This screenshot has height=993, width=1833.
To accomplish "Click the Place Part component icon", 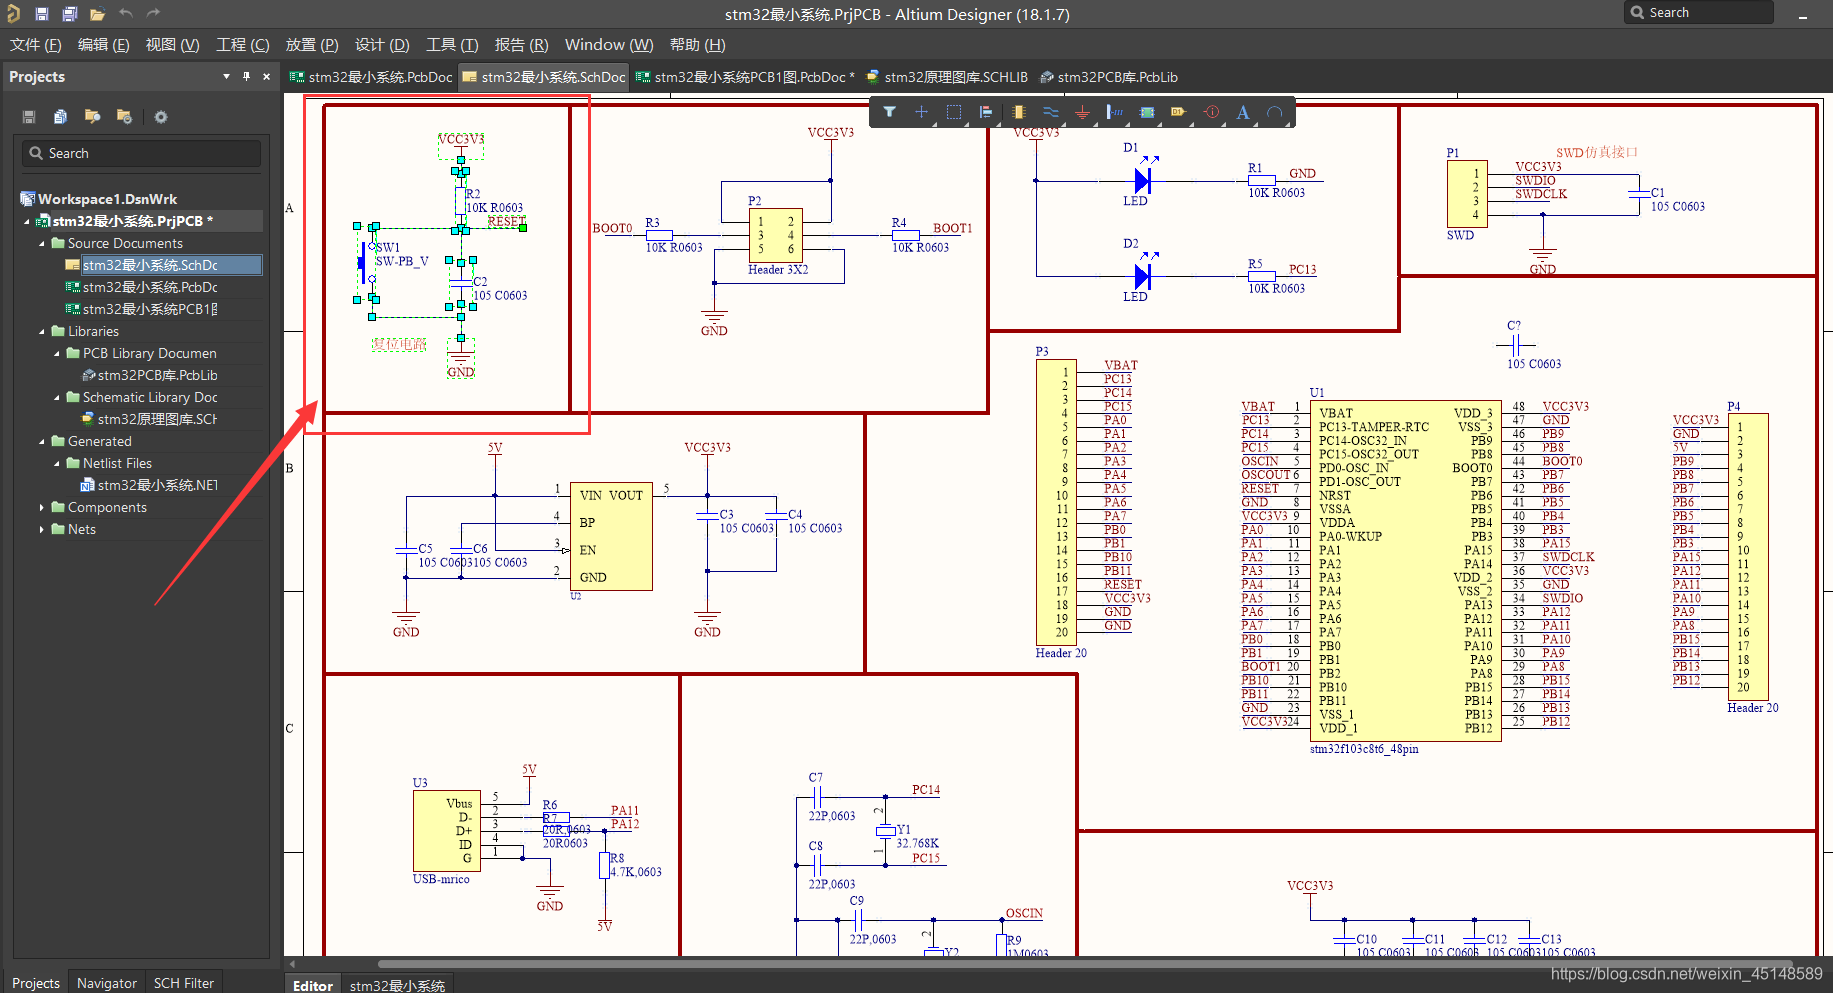I will (x=1018, y=112).
